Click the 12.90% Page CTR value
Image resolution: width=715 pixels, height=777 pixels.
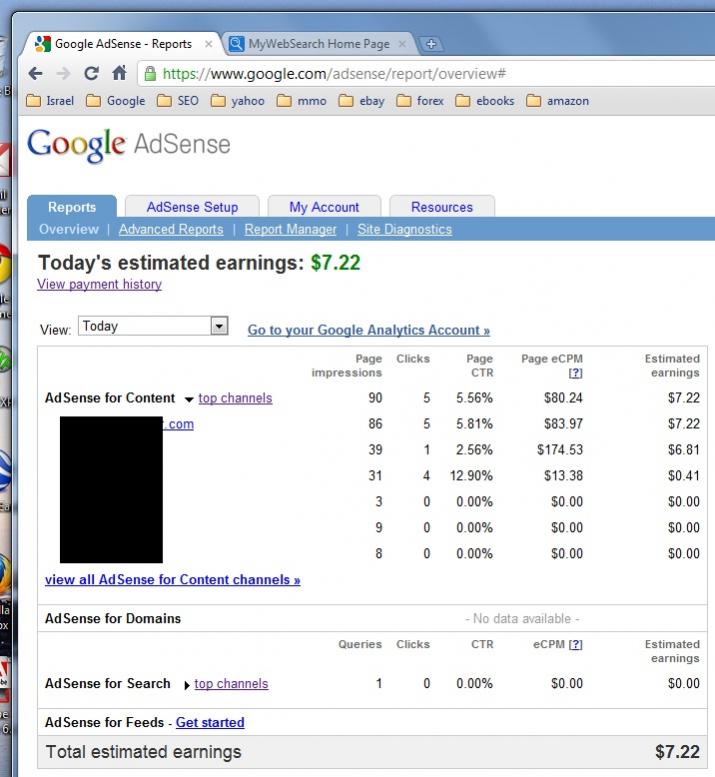click(x=471, y=476)
